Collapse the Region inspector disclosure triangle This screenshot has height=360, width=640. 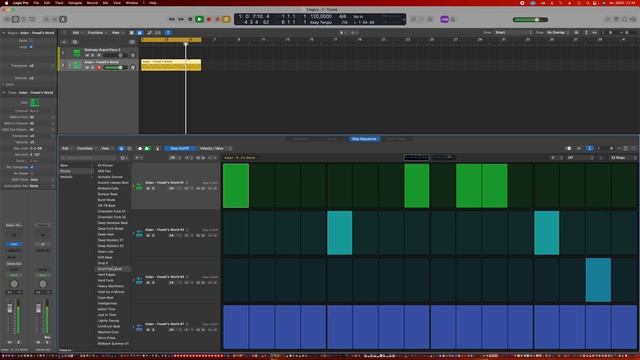4,33
